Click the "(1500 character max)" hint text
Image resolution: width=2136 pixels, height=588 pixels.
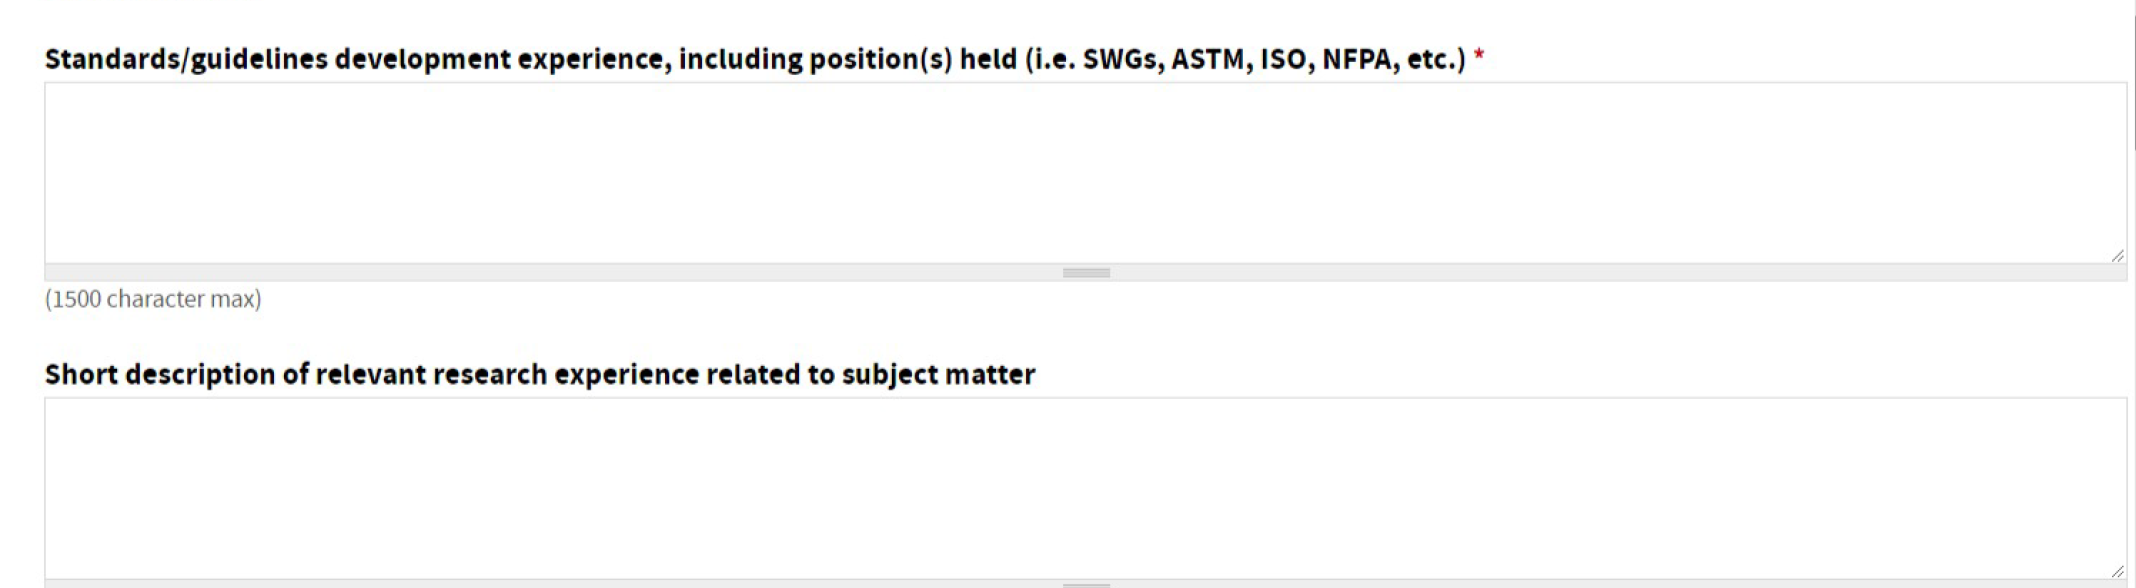[153, 299]
